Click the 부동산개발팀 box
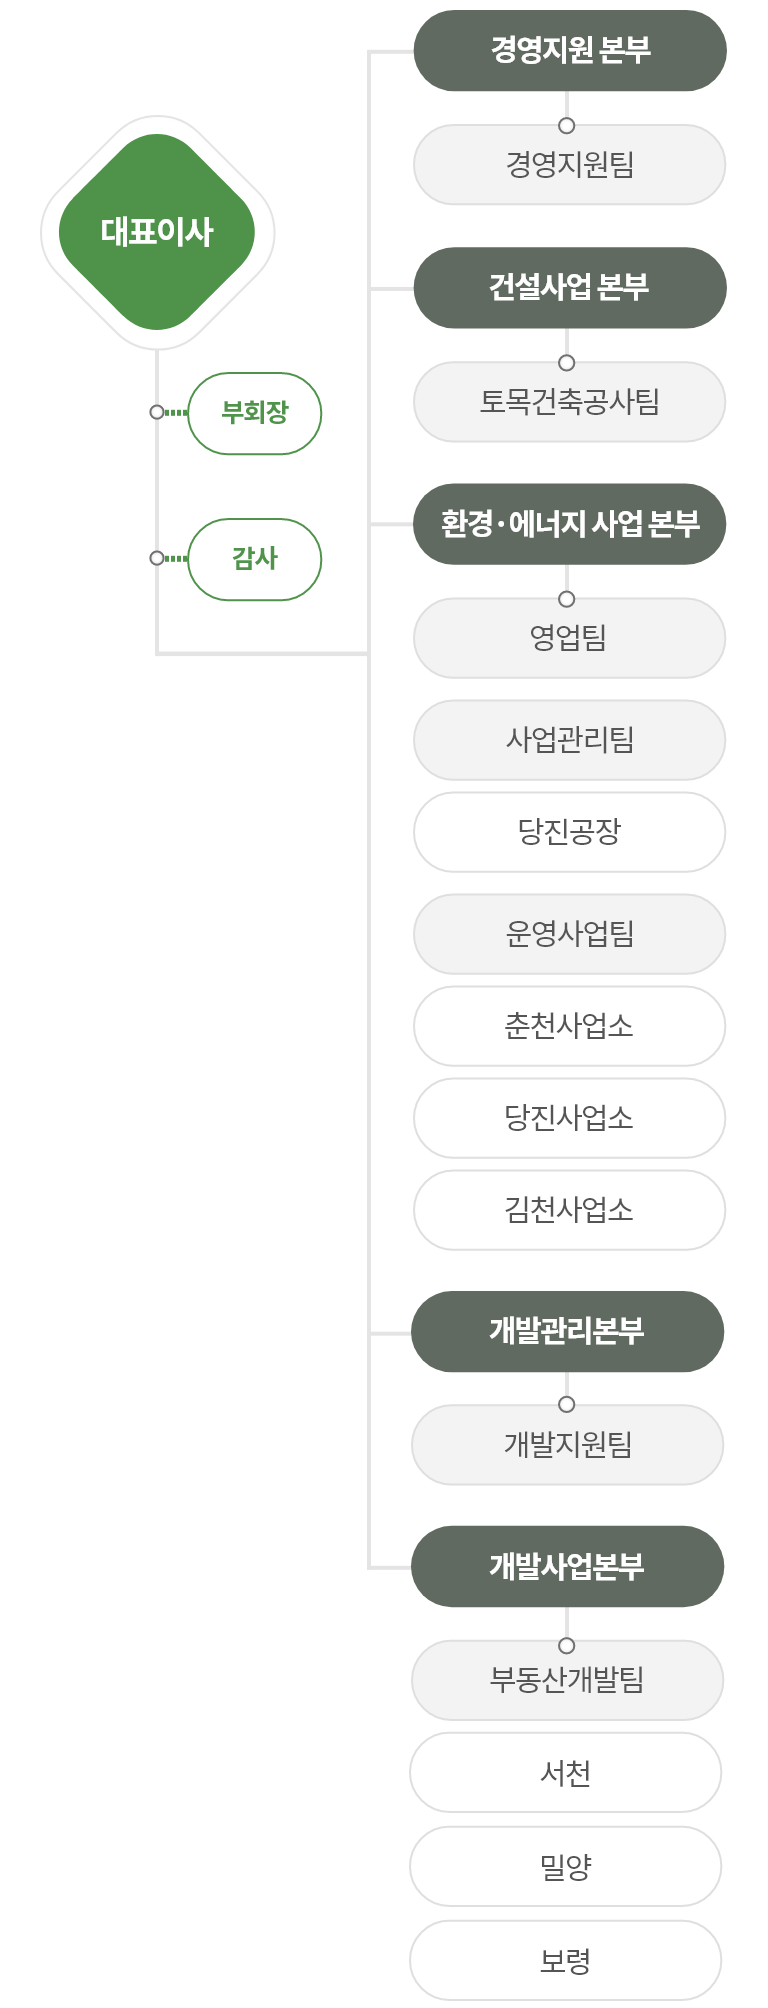The height and width of the screenshot is (2008, 768). pos(567,1680)
